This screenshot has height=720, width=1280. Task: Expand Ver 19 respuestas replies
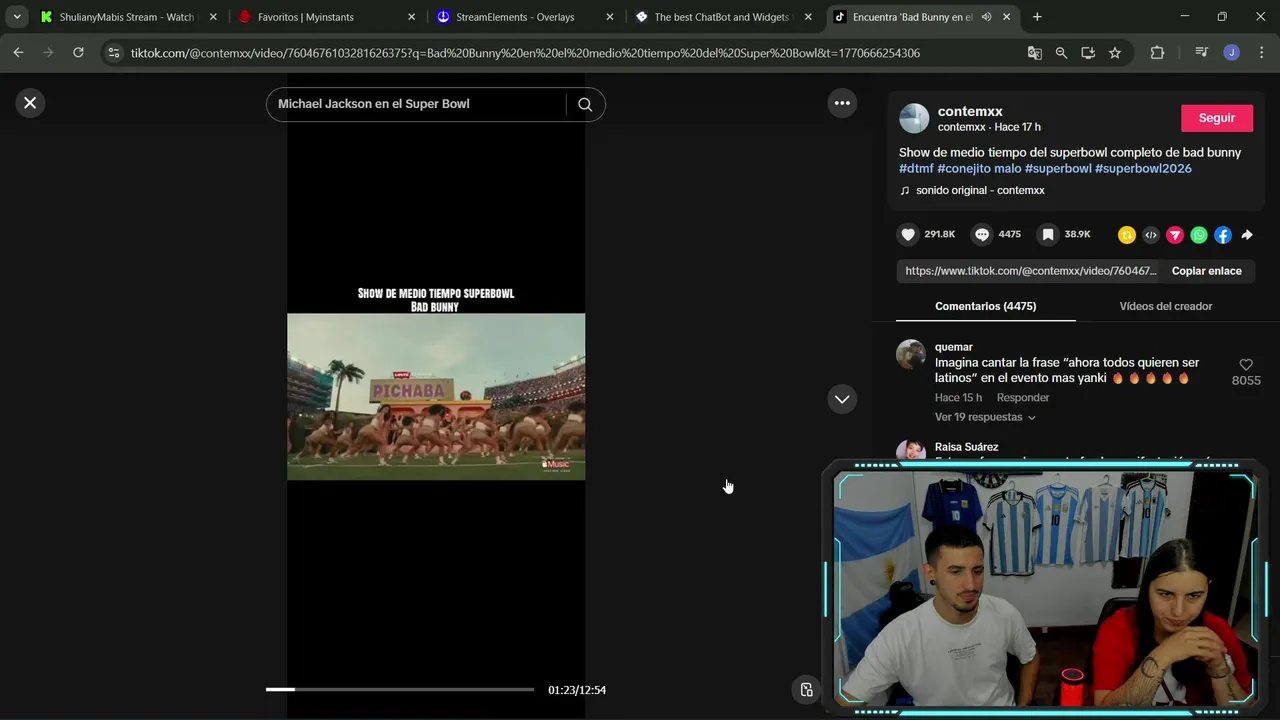pyautogui.click(x=985, y=417)
